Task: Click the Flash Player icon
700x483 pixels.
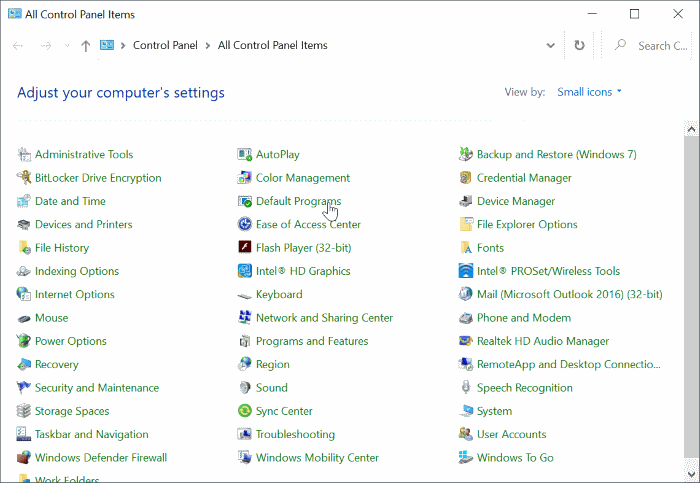Action: point(245,247)
